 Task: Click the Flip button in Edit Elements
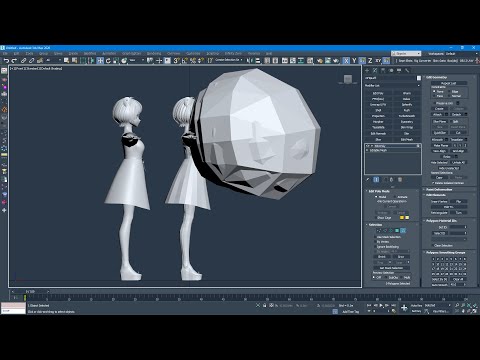click(x=459, y=201)
